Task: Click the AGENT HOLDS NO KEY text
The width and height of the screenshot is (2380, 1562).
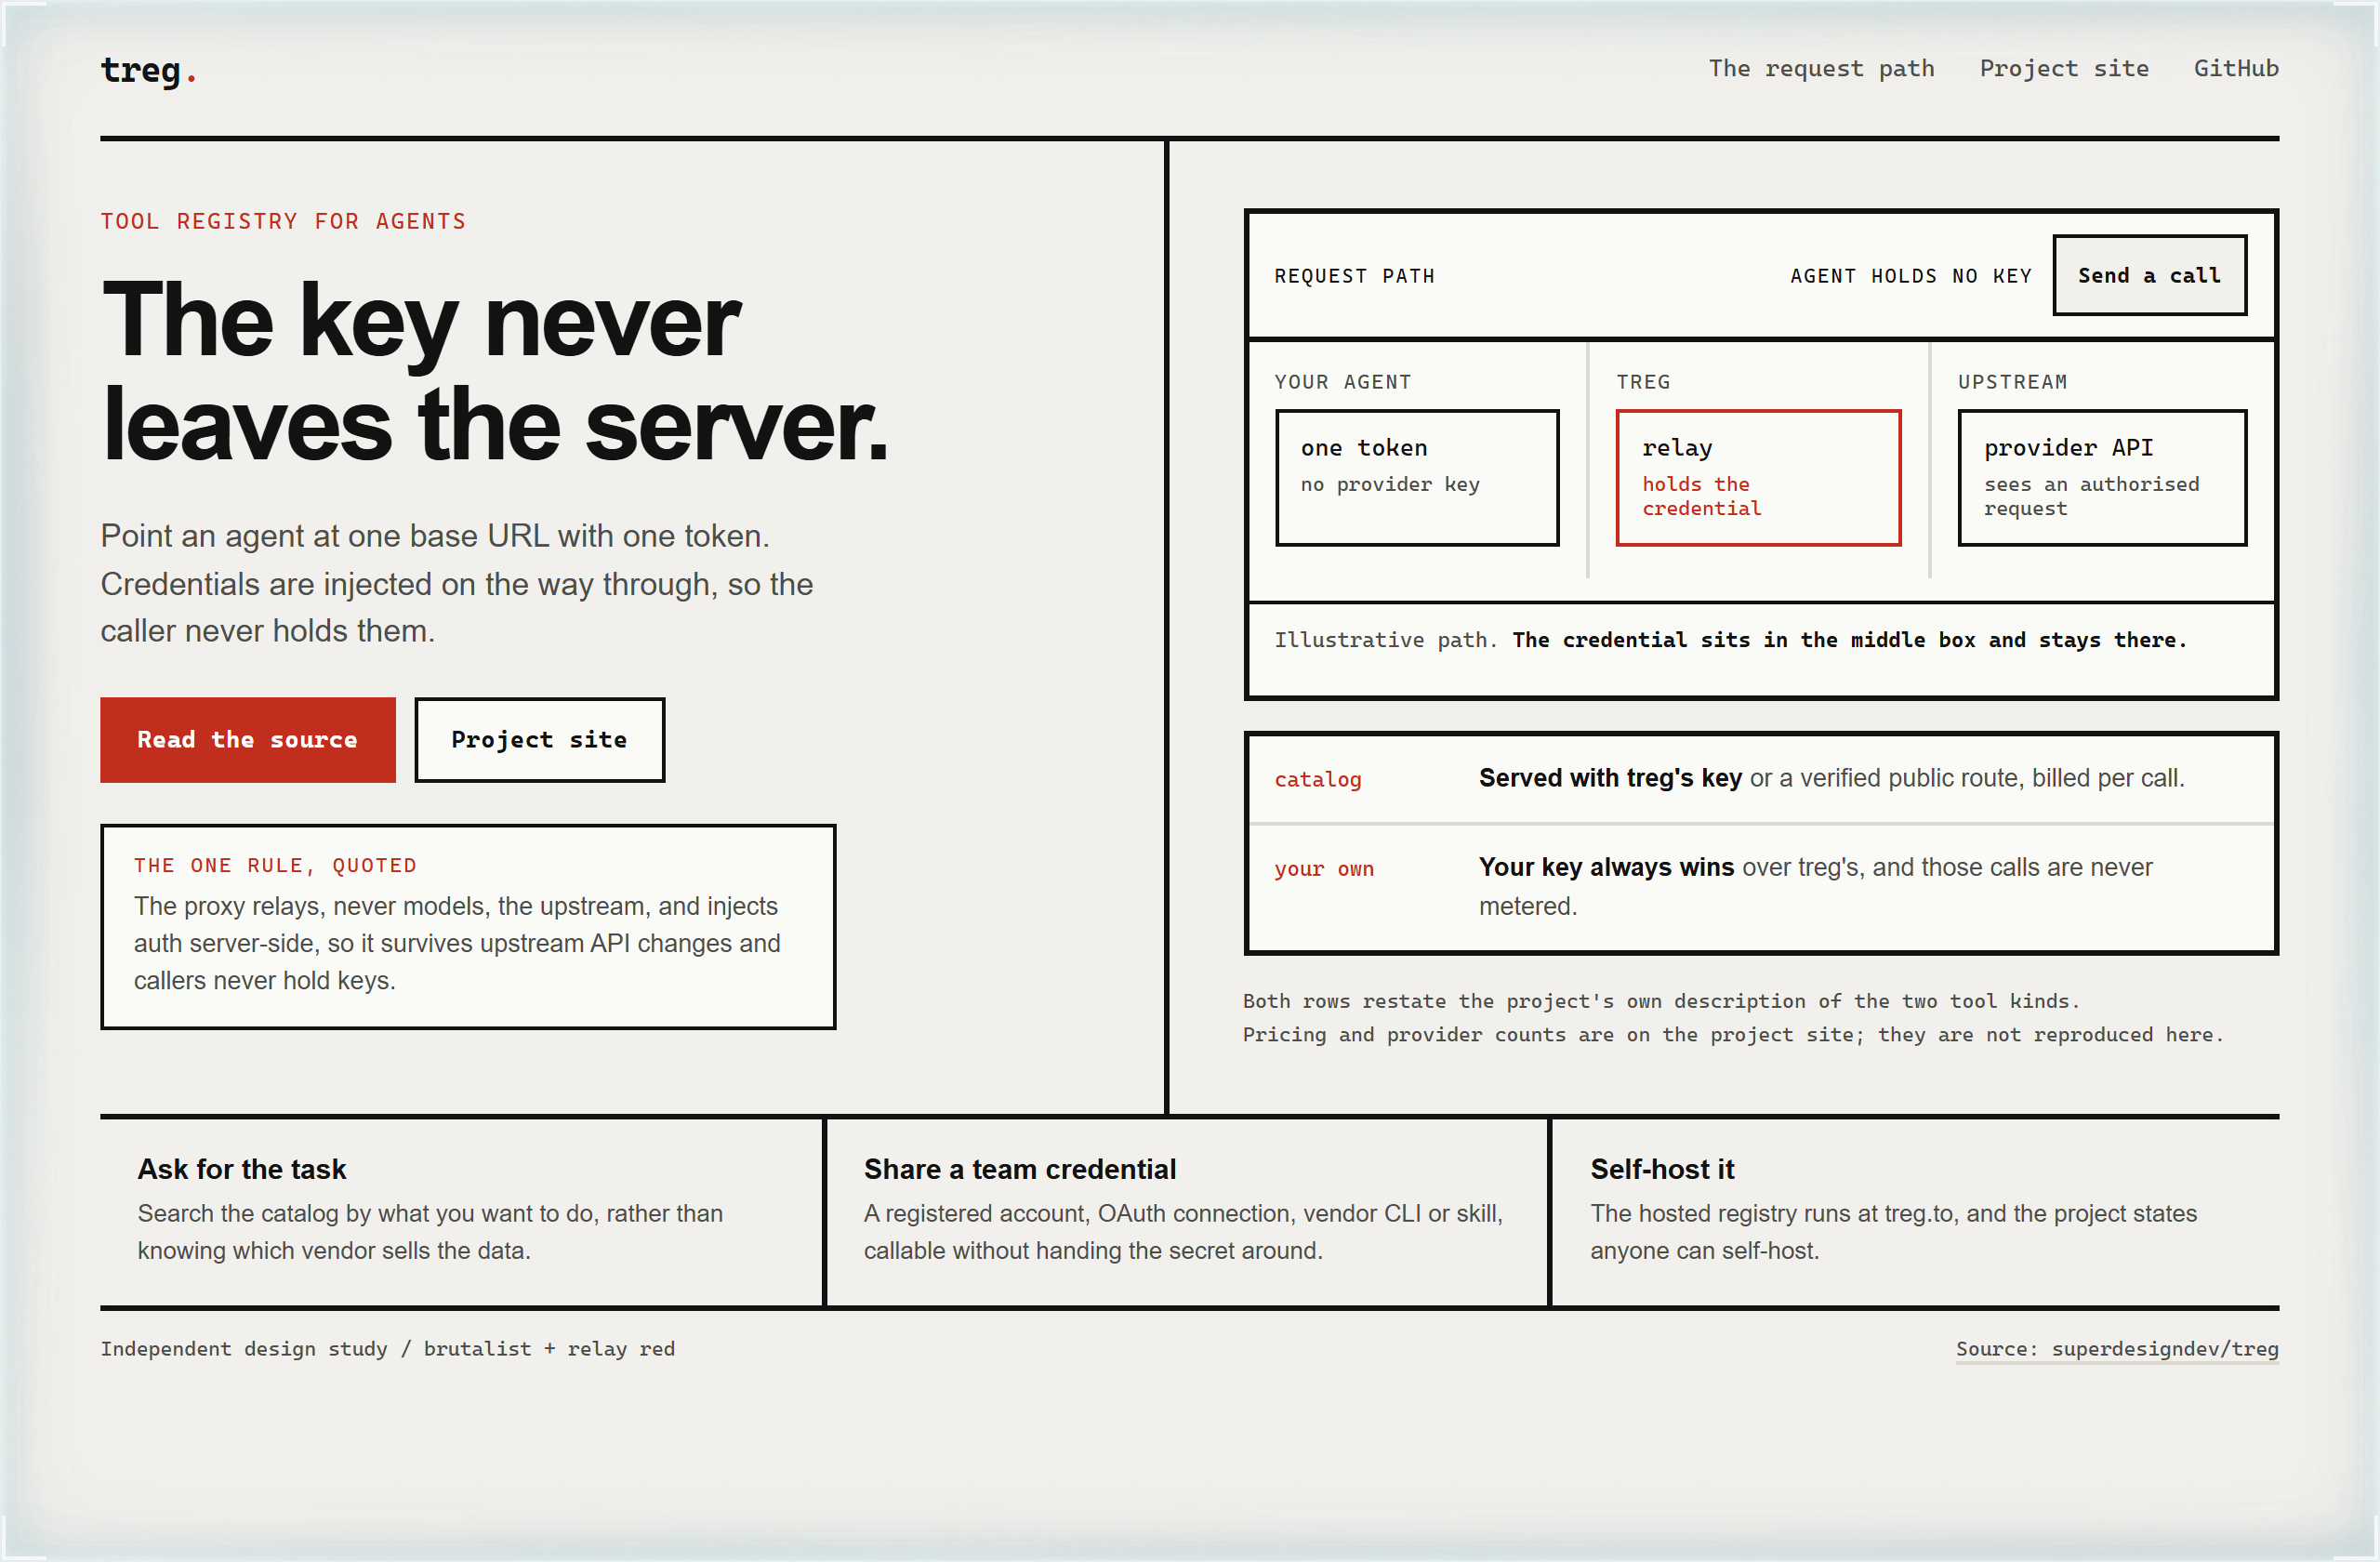Action: 1911,276
